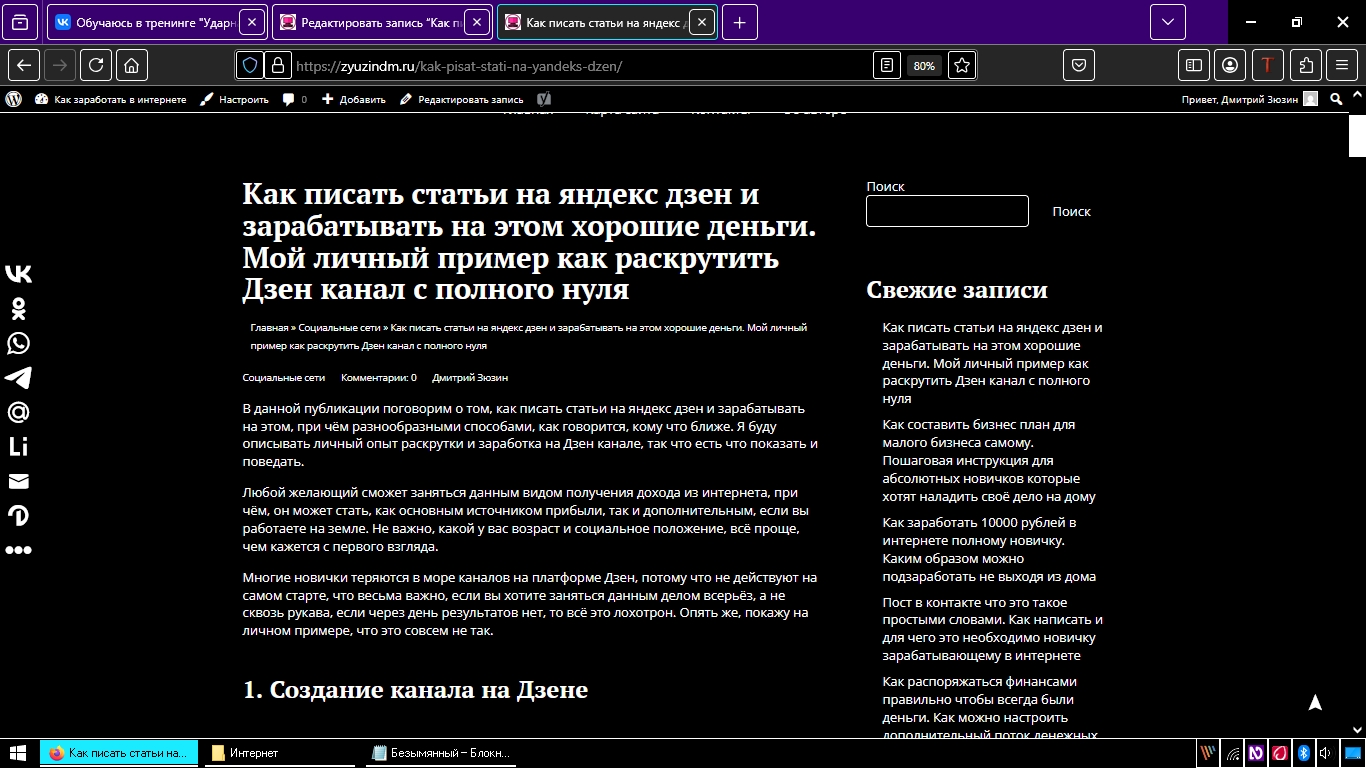This screenshot has width=1366, height=768.
Task: Reload the current page
Action: [96, 65]
